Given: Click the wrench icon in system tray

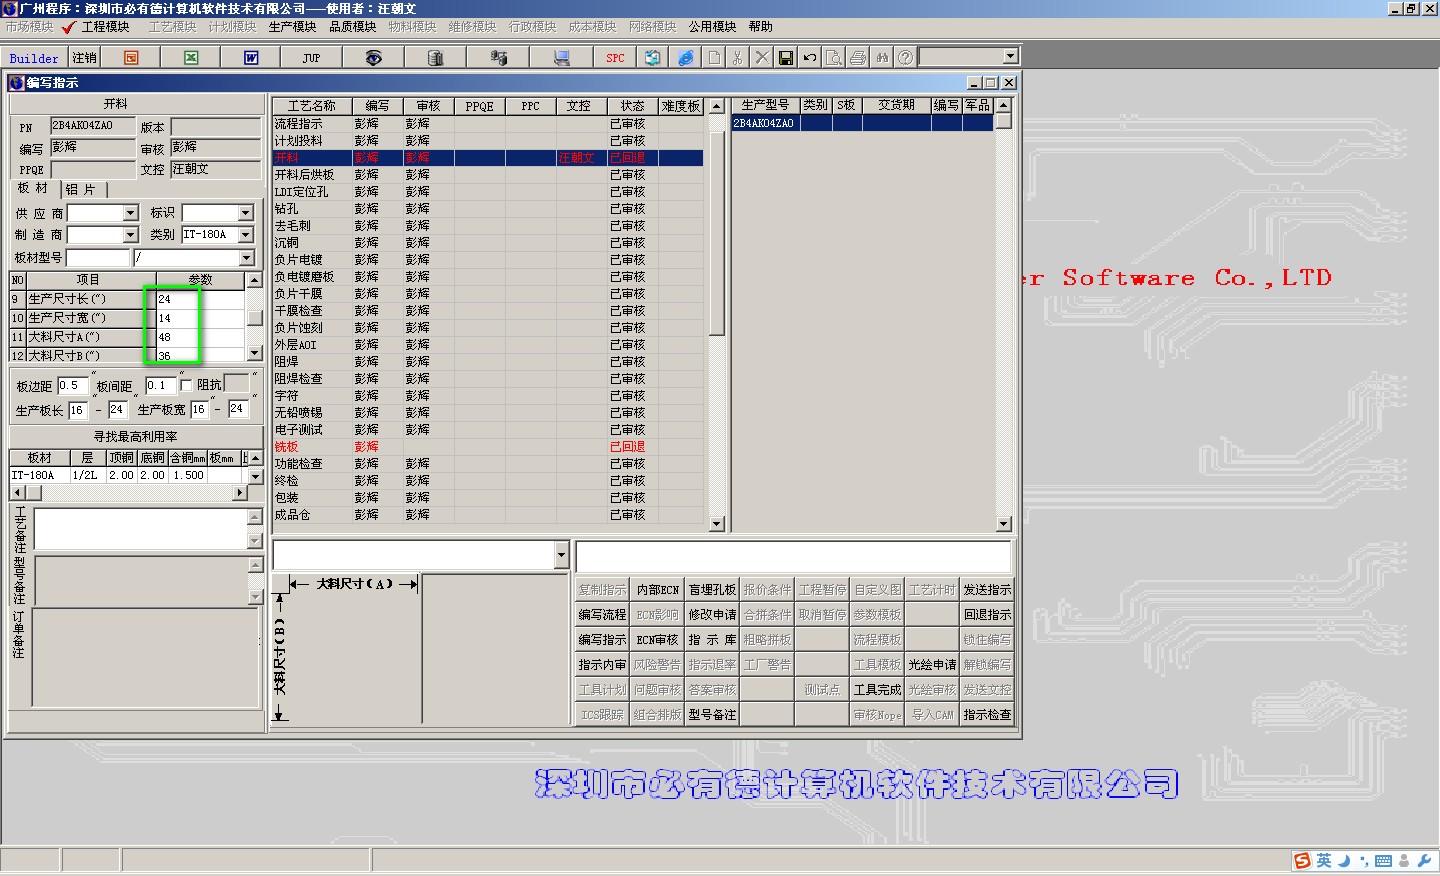Looking at the screenshot, I should click(x=1426, y=861).
